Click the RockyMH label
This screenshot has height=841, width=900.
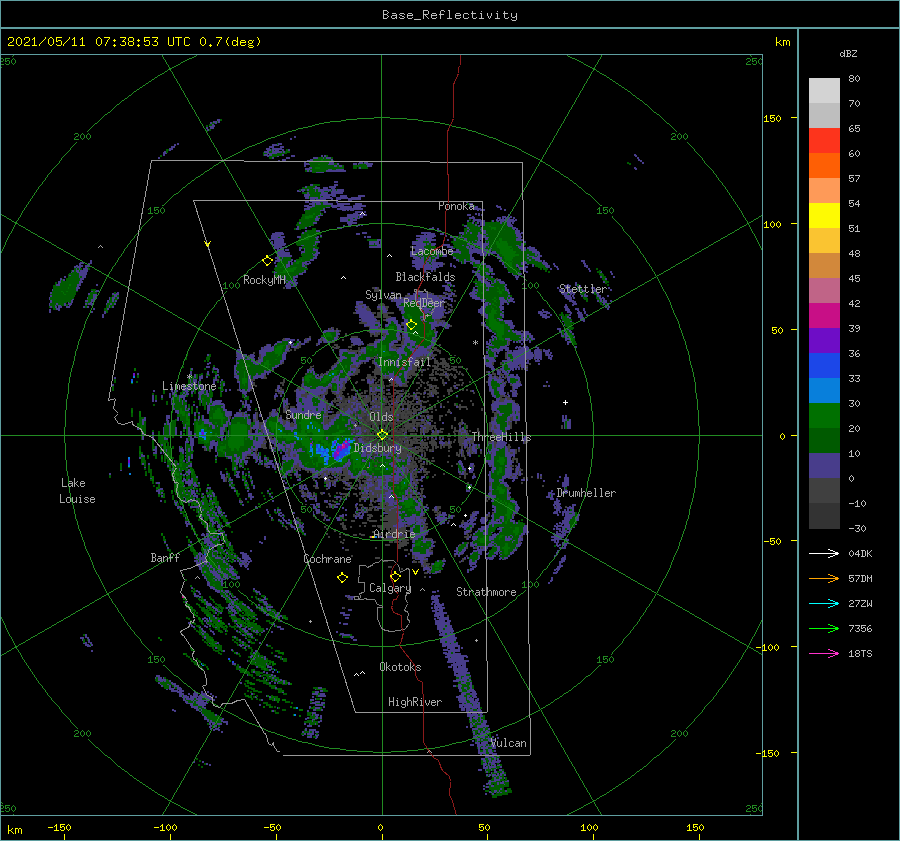[x=264, y=280]
